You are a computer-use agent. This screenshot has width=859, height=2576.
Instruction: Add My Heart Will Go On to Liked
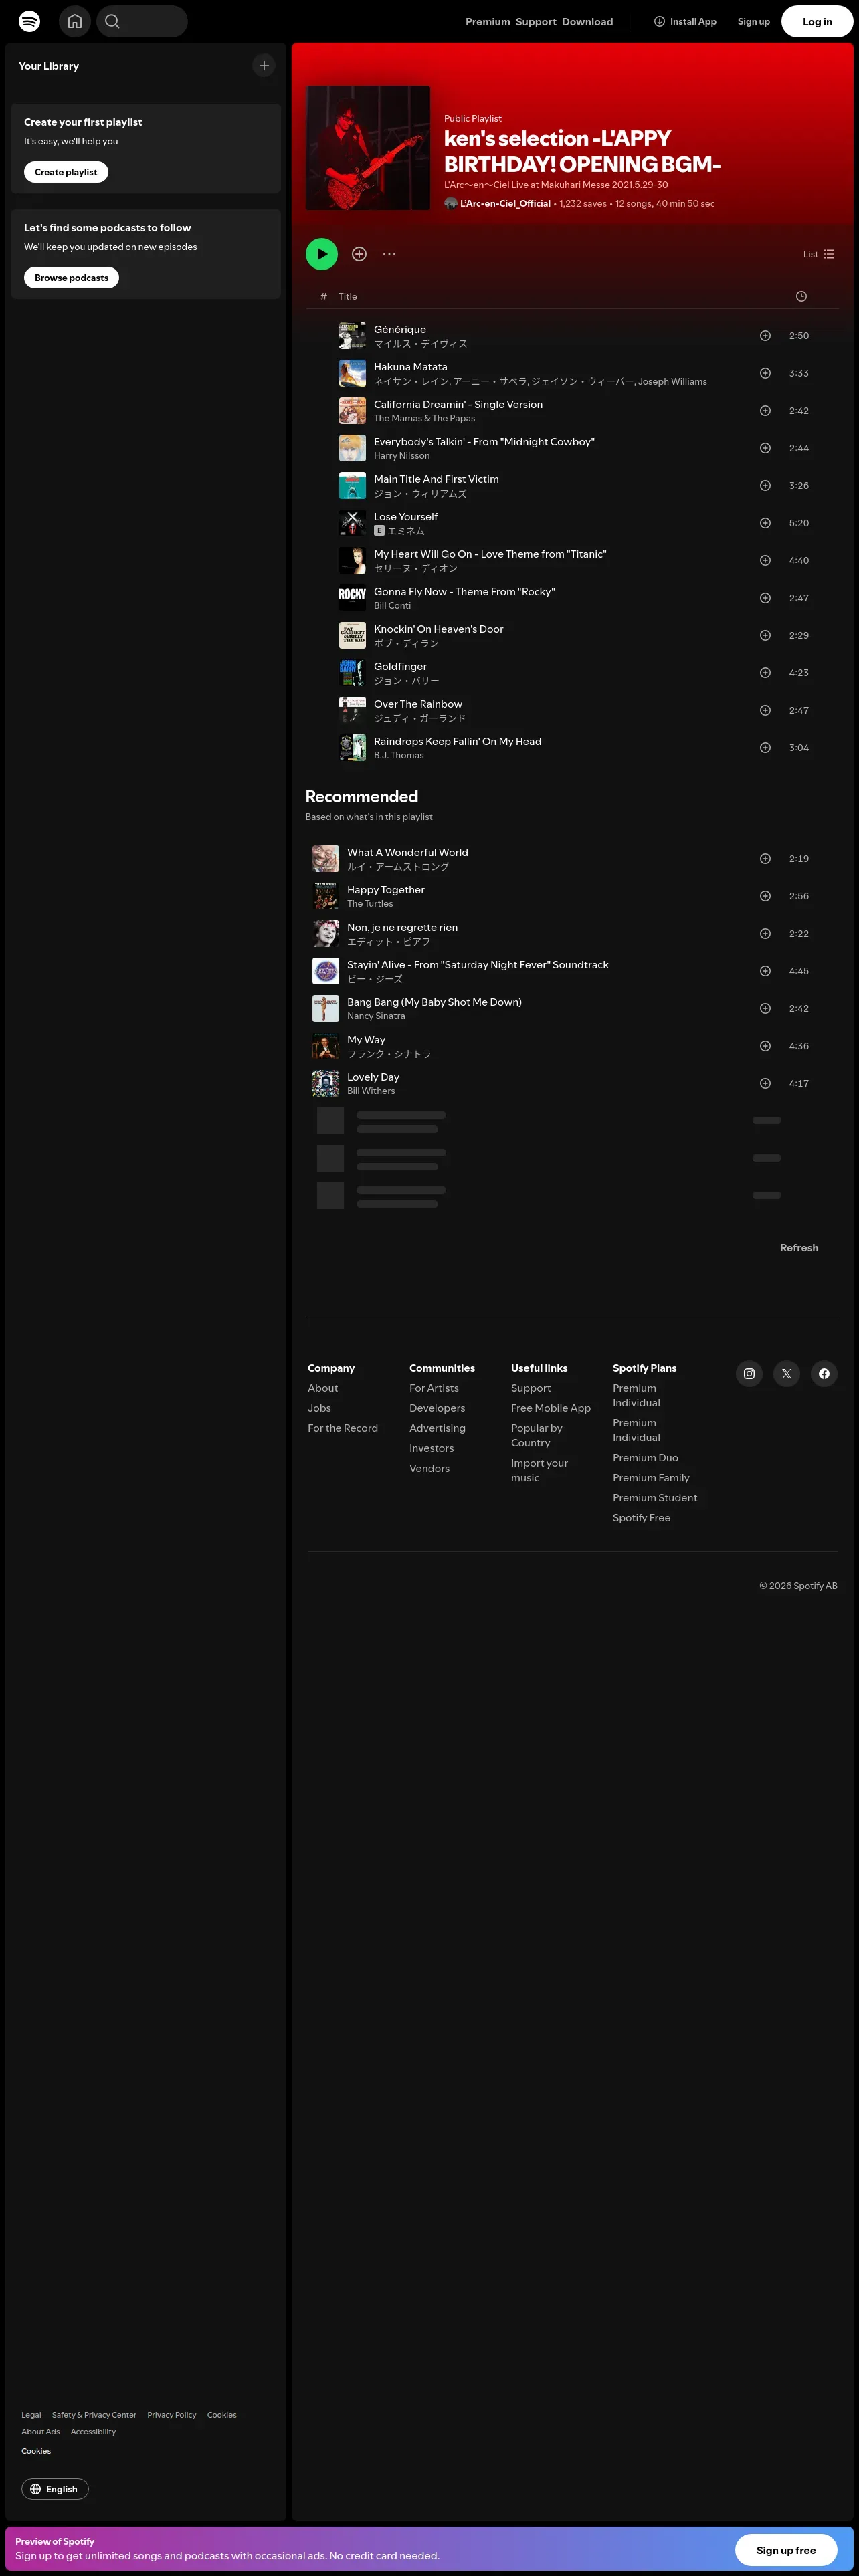pyautogui.click(x=765, y=561)
